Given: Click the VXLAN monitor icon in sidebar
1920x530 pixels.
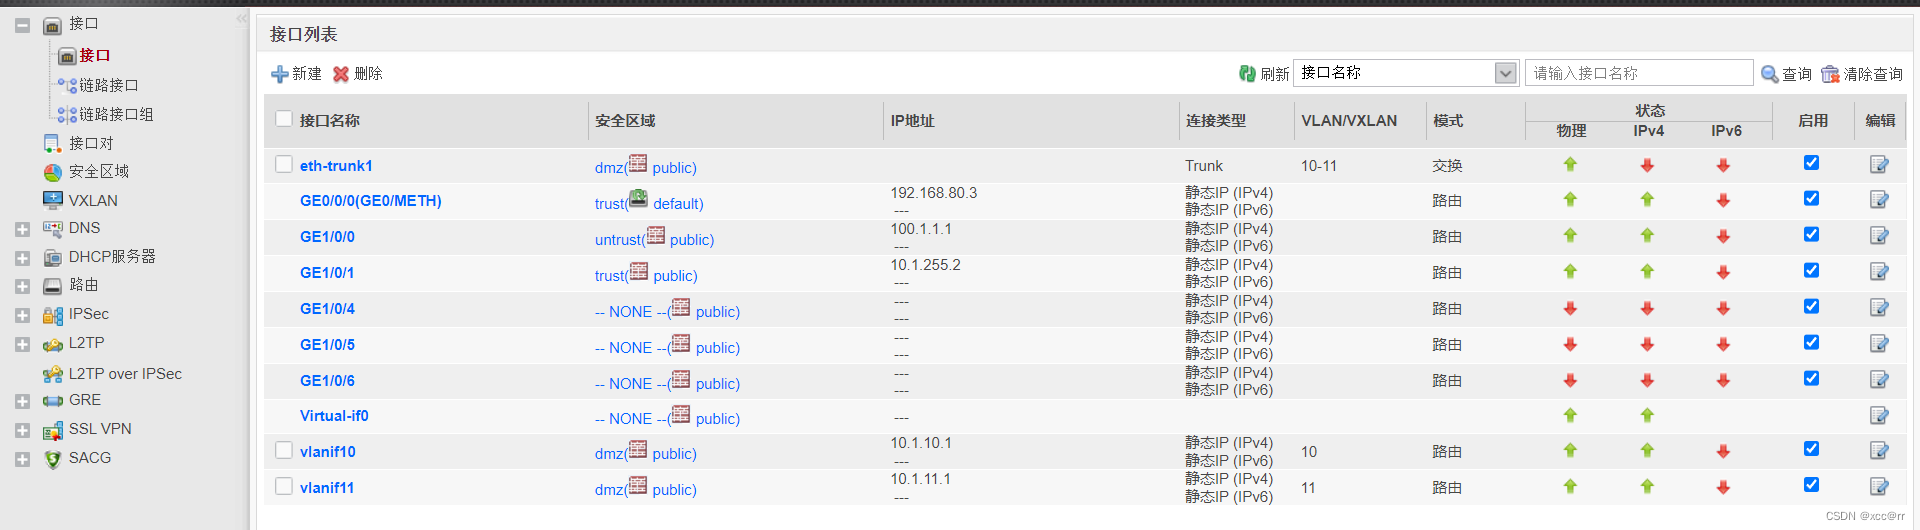Looking at the screenshot, I should (53, 200).
